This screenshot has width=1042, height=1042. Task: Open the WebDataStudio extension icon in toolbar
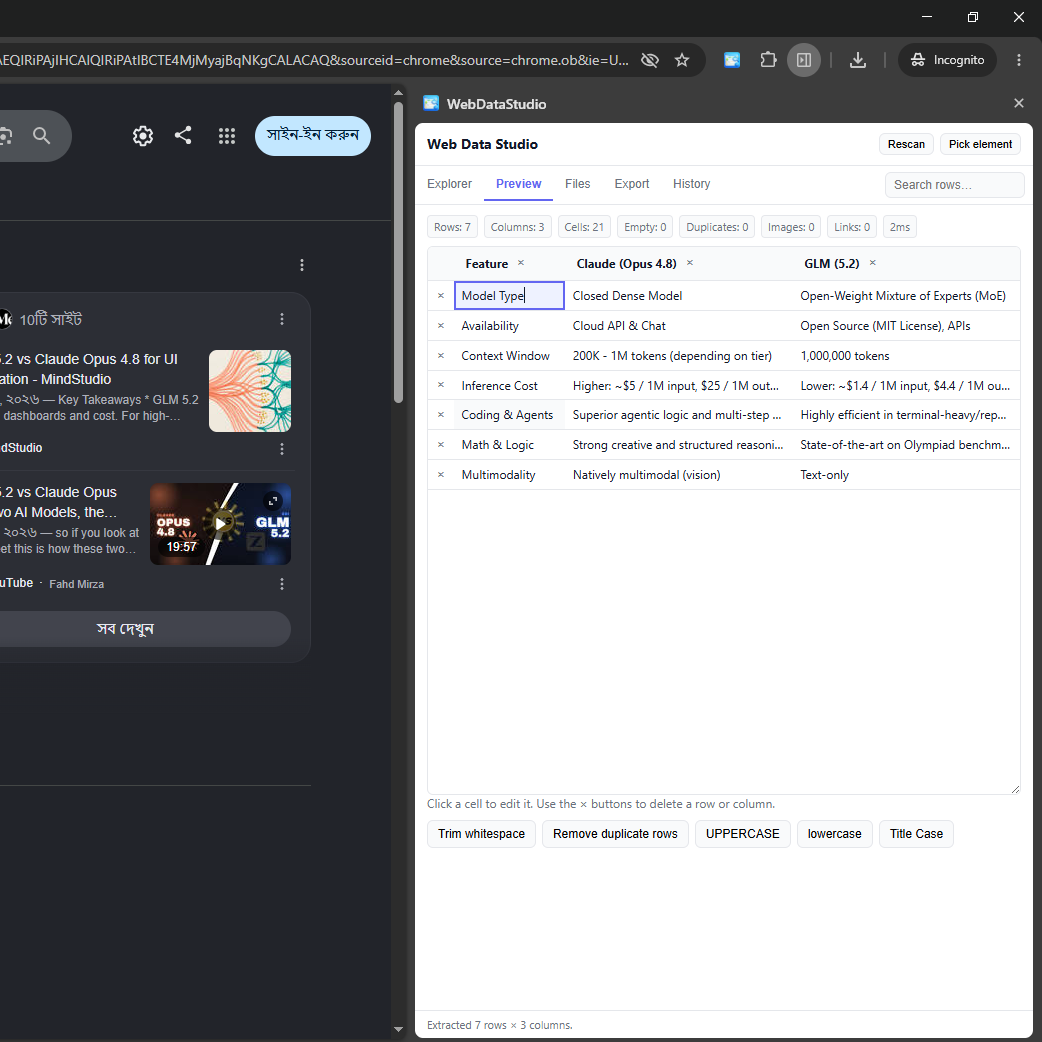[732, 60]
